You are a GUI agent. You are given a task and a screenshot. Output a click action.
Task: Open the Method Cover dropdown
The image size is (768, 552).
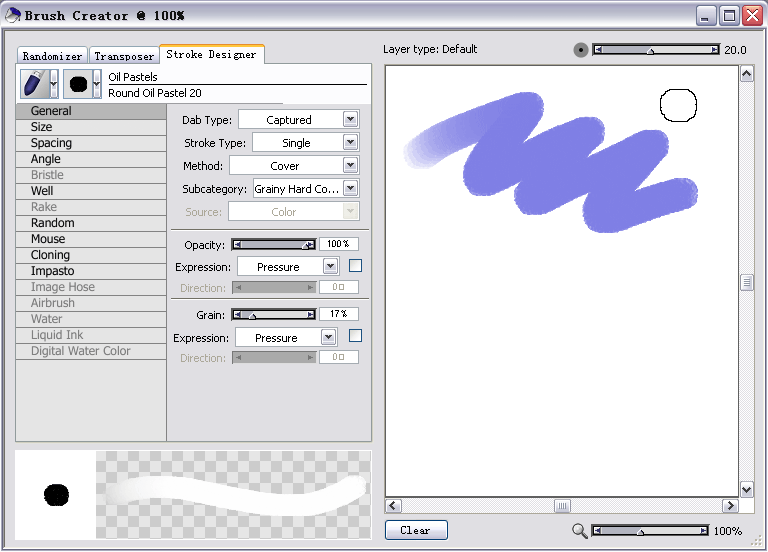tap(349, 165)
